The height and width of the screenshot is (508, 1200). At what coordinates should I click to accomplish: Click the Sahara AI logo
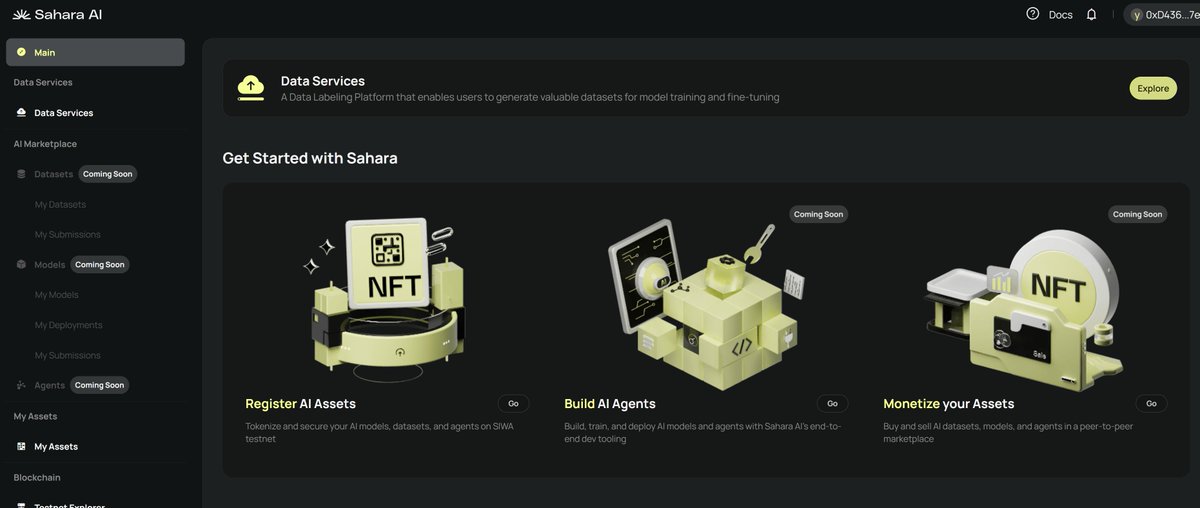(57, 14)
